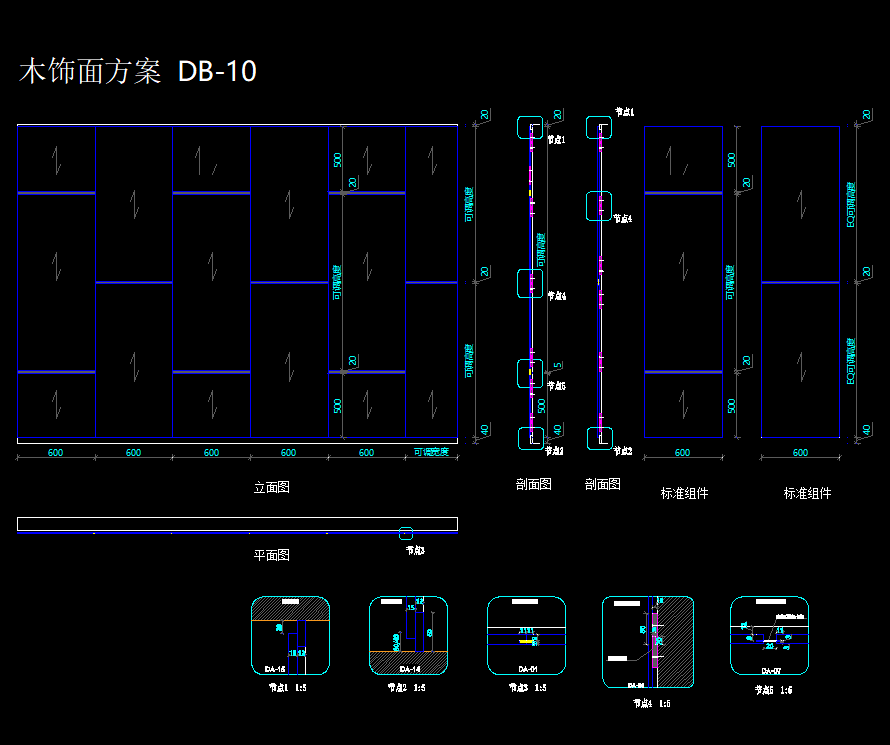Click the 600 dimension beside 可调宽度
This screenshot has height=745, width=890.
[367, 453]
